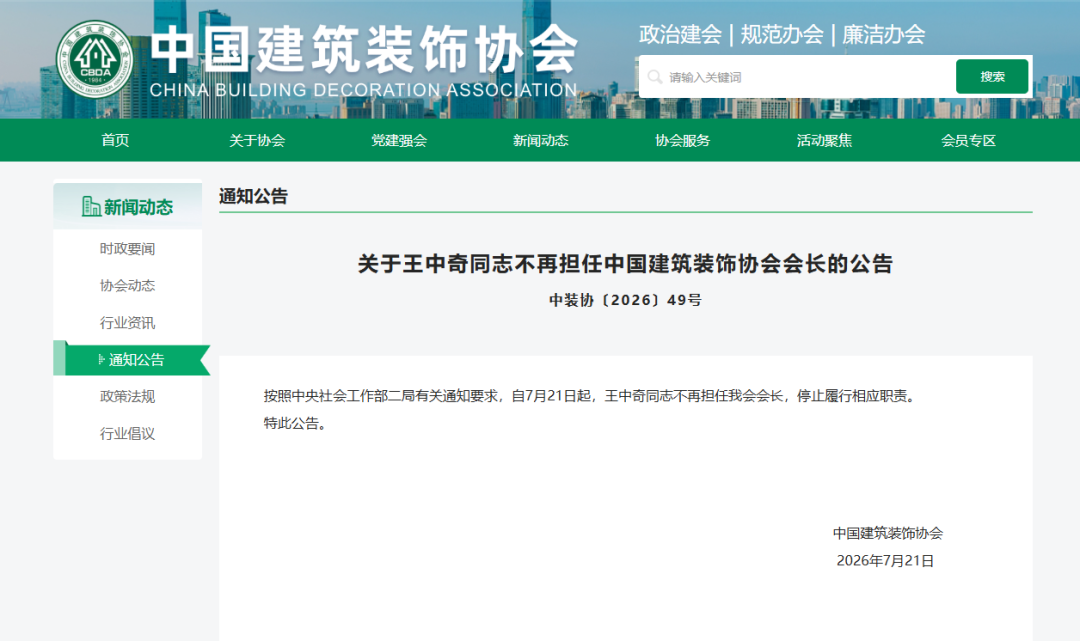Click the 通知公告 section heading
The image size is (1080, 641).
tap(253, 196)
